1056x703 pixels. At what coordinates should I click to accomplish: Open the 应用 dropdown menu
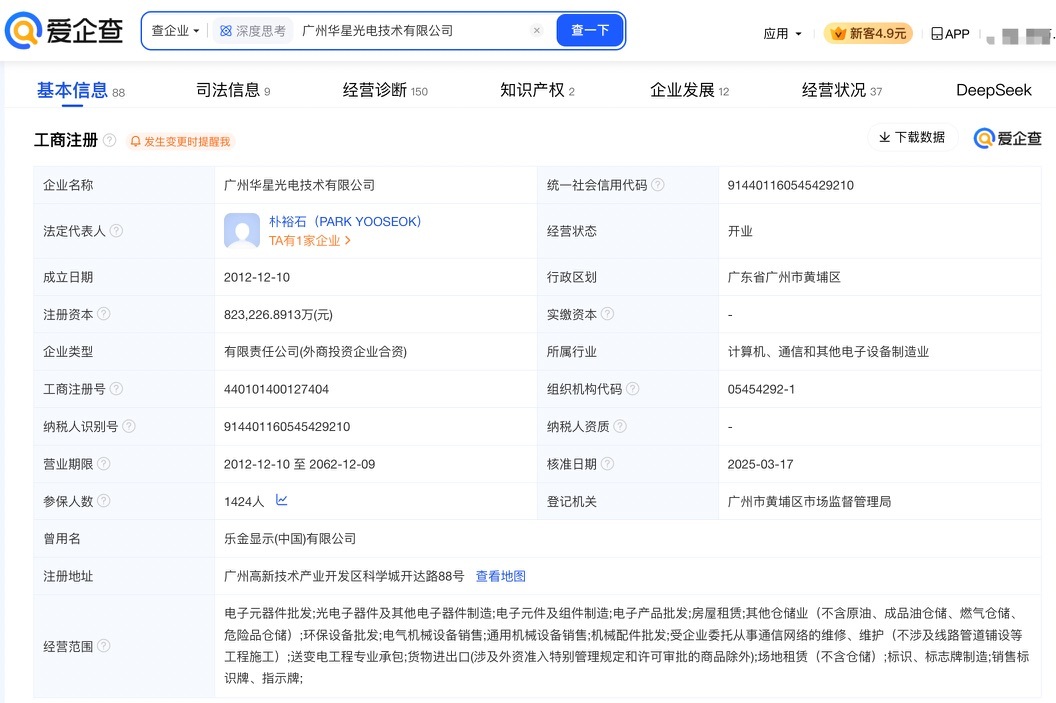pyautogui.click(x=782, y=34)
